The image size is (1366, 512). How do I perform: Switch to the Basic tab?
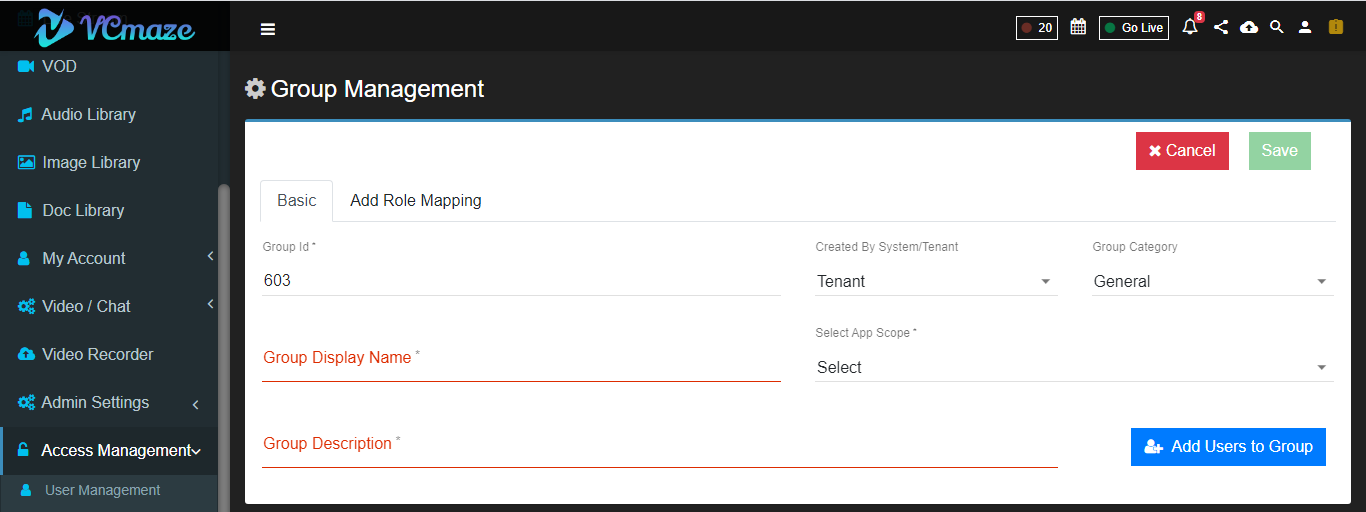coord(296,200)
